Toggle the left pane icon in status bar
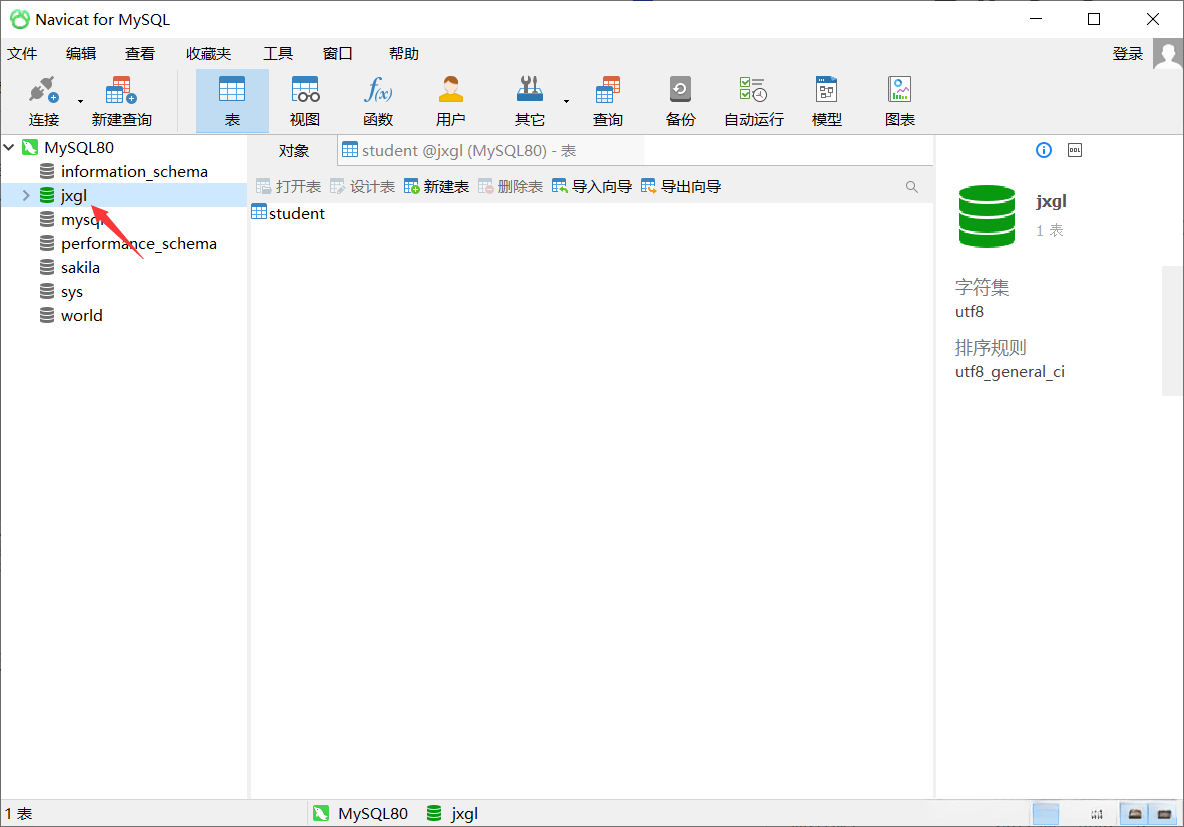This screenshot has height=827, width=1184. (x=1134, y=813)
